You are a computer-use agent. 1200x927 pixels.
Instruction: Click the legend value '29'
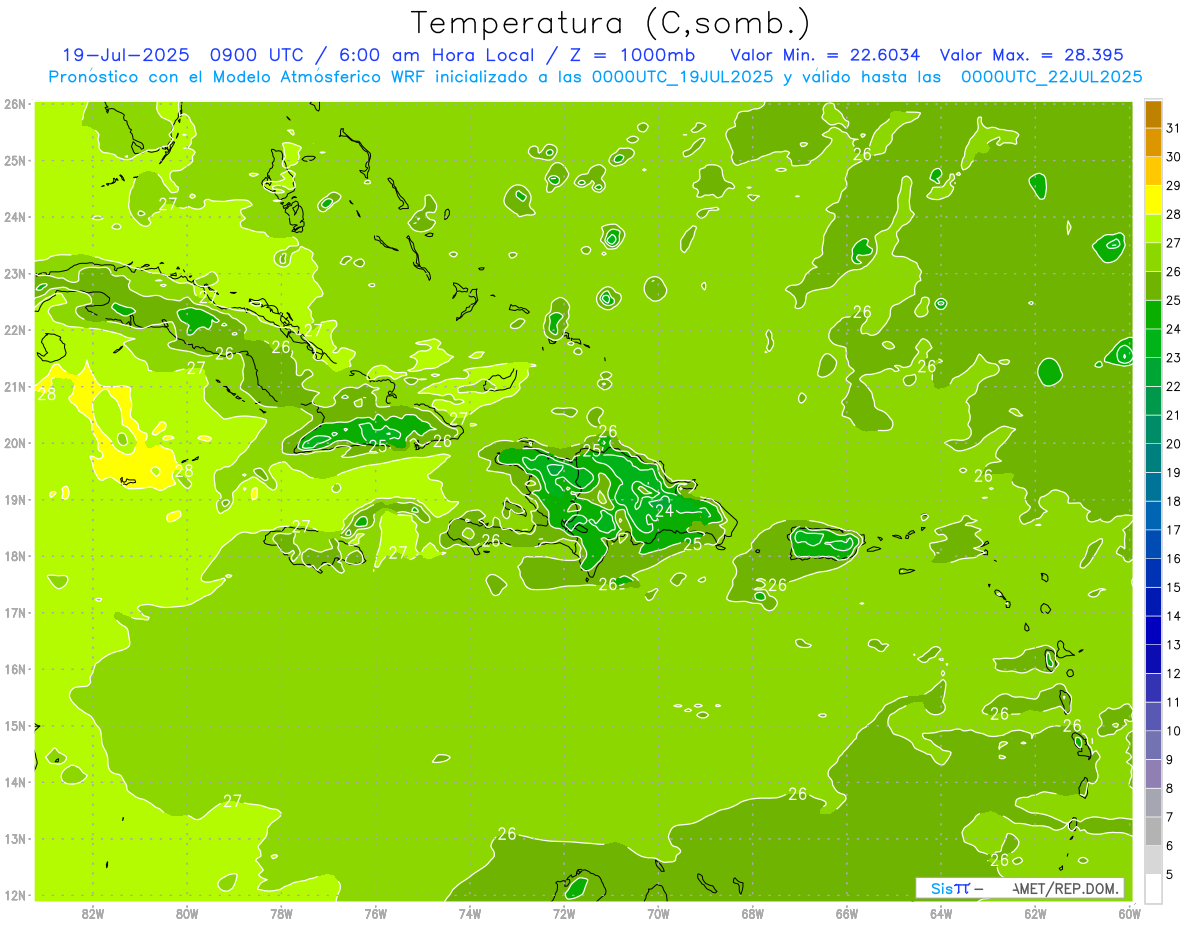[1173, 186]
